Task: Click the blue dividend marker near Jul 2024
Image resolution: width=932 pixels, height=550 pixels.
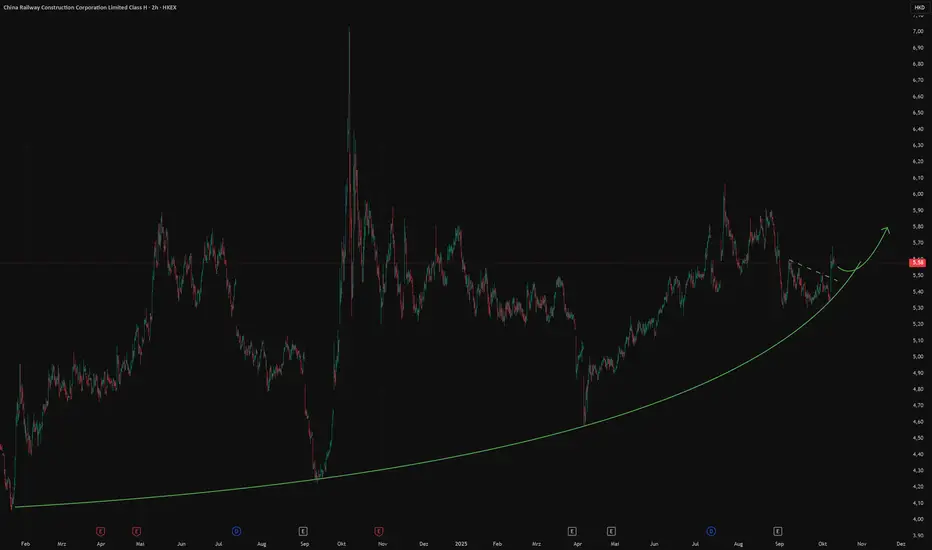Action: click(236, 531)
